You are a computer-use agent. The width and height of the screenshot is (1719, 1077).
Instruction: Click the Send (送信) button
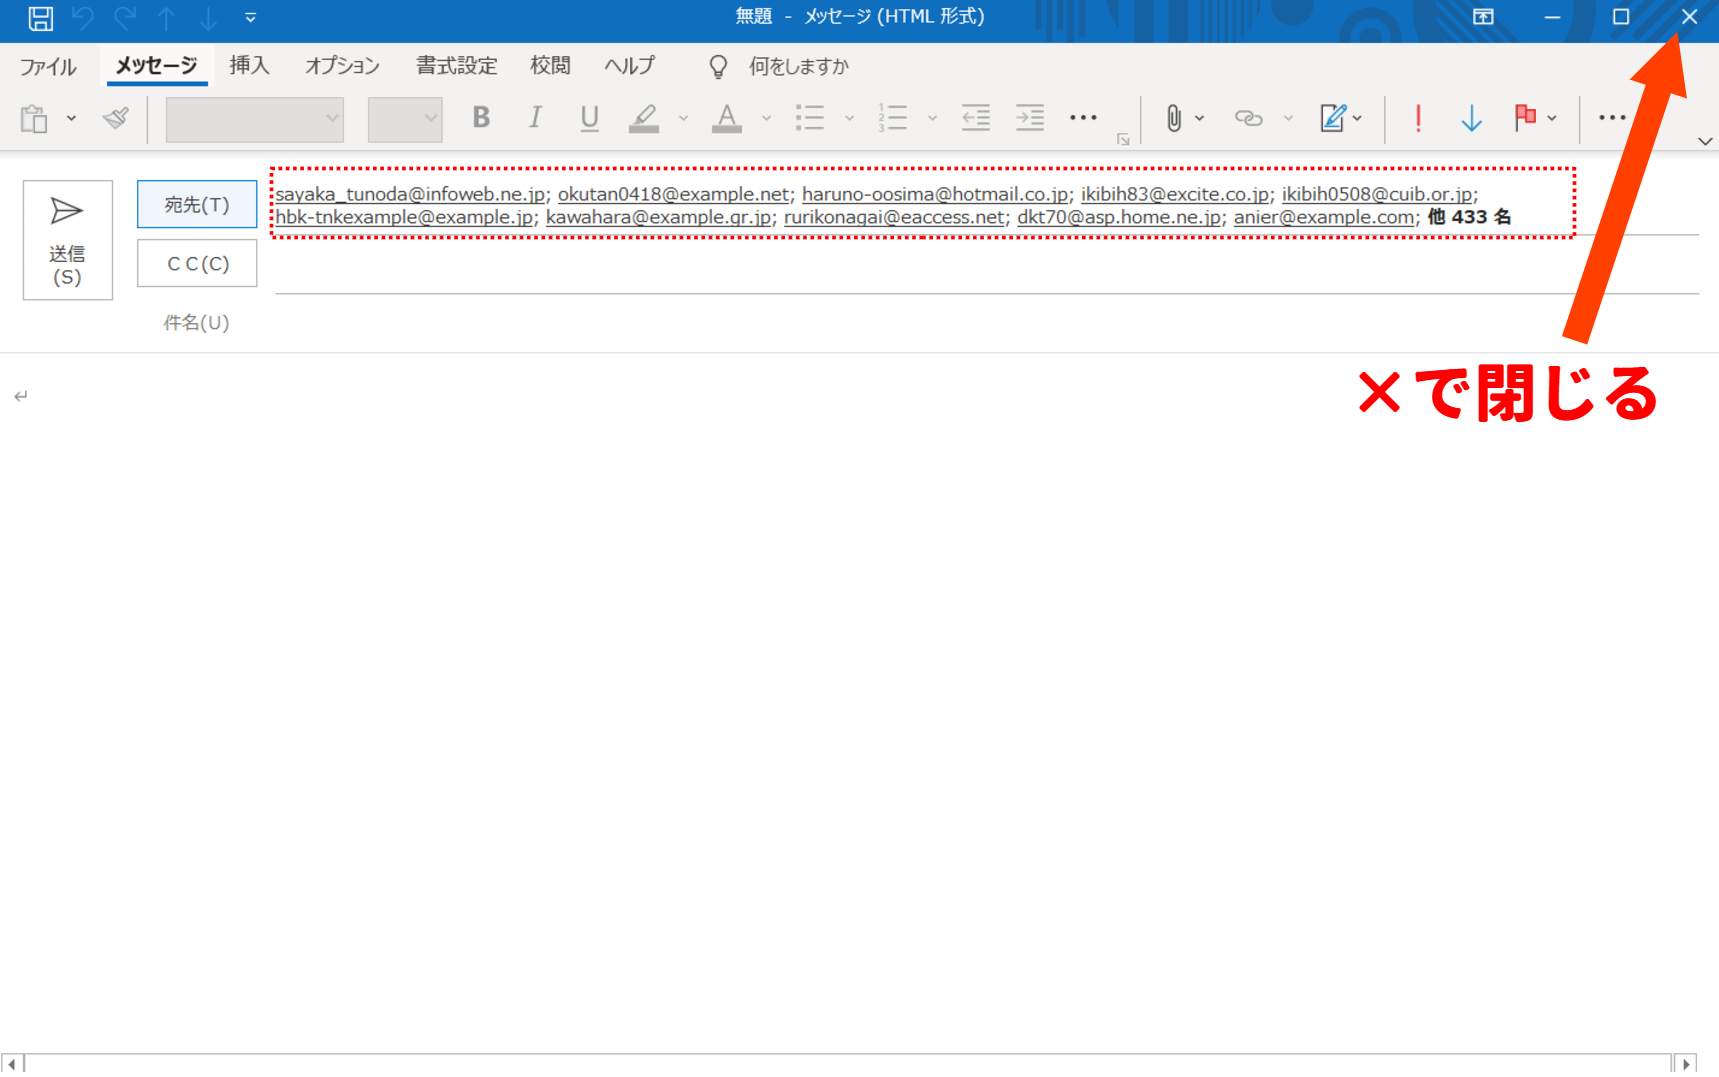click(67, 240)
